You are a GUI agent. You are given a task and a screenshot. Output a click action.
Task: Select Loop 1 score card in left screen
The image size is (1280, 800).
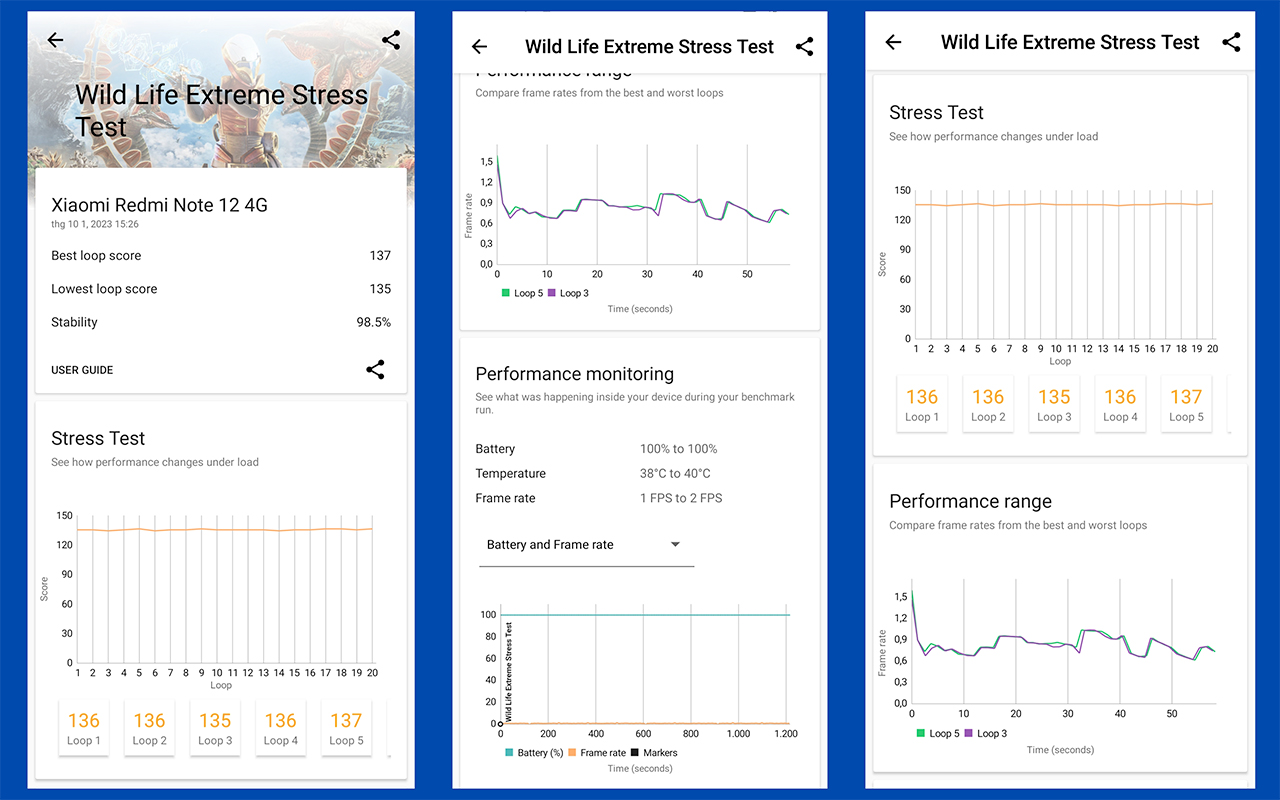click(x=84, y=729)
